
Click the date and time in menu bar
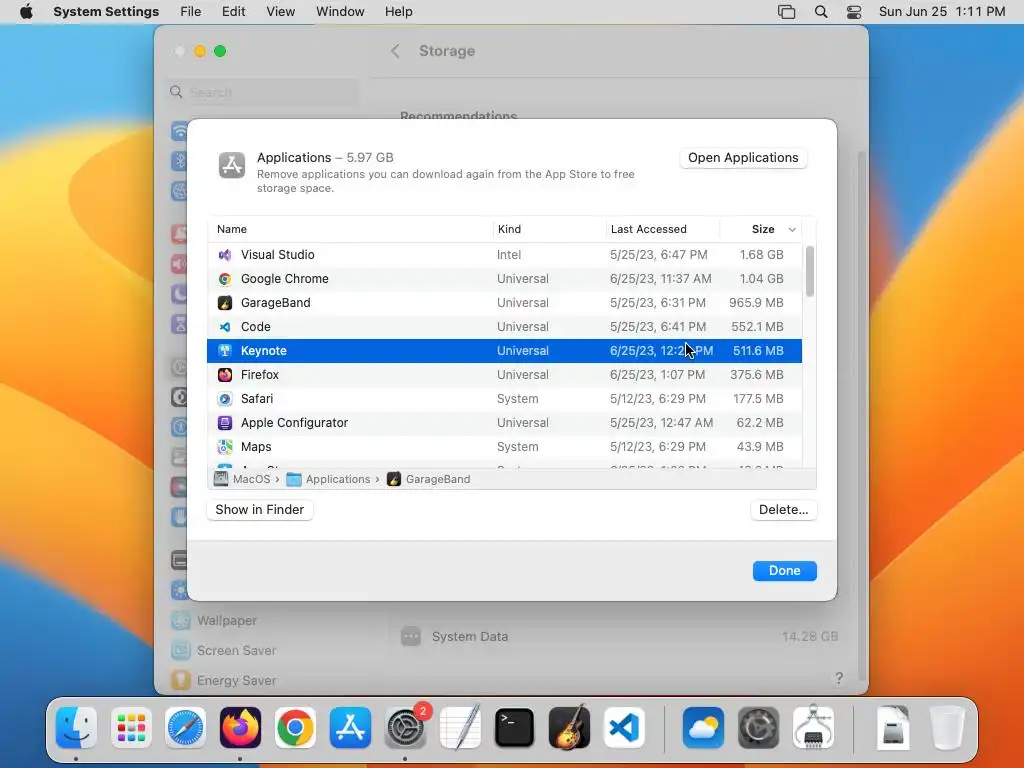(x=942, y=12)
